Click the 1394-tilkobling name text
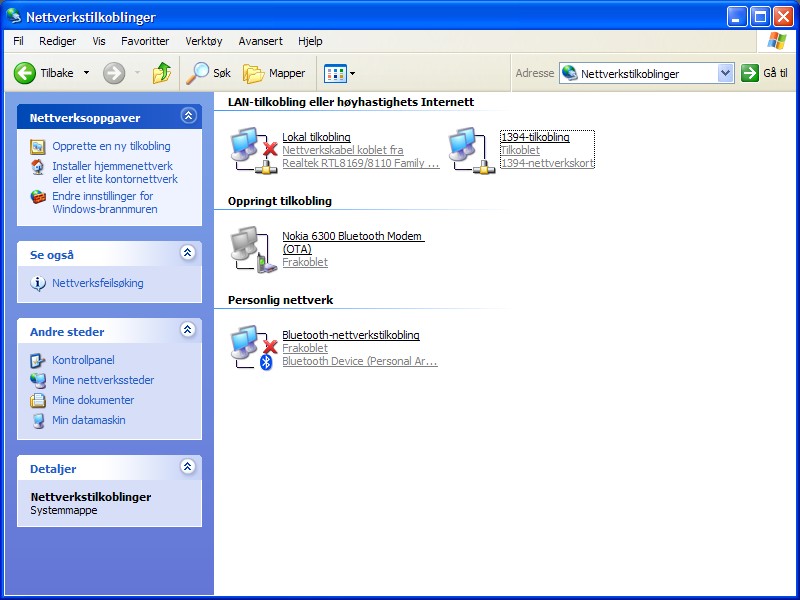The width and height of the screenshot is (800, 600). point(535,137)
